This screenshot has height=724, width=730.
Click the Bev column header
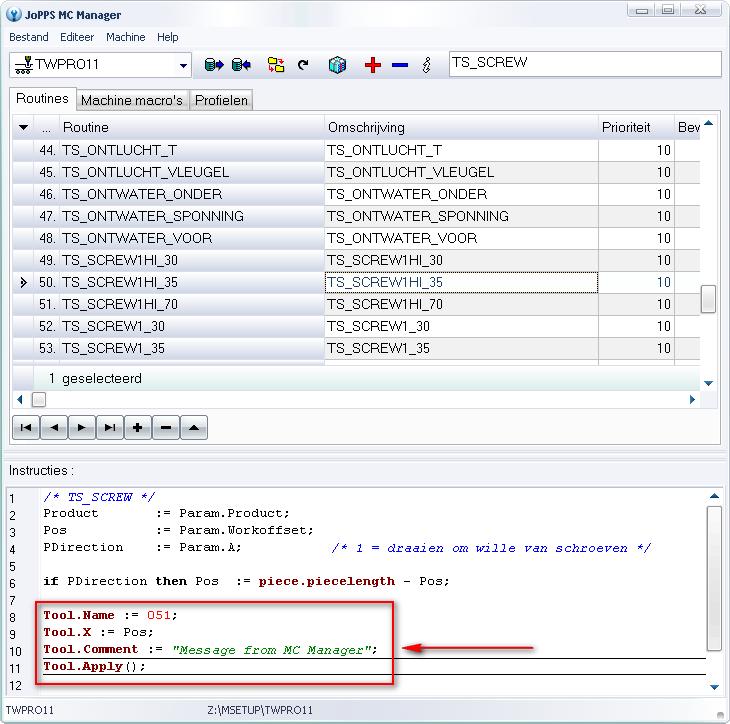click(x=688, y=127)
